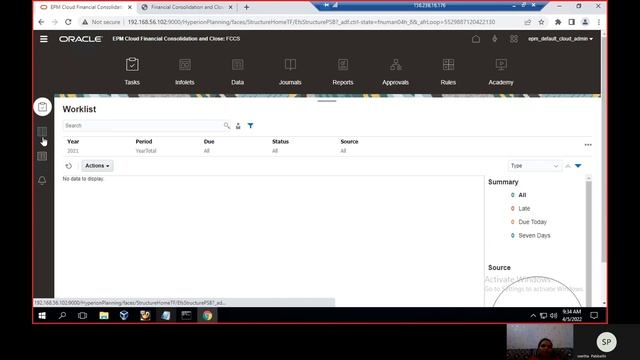Switch to EPM Cloud Financial Consolidation browser tab

coord(86,7)
